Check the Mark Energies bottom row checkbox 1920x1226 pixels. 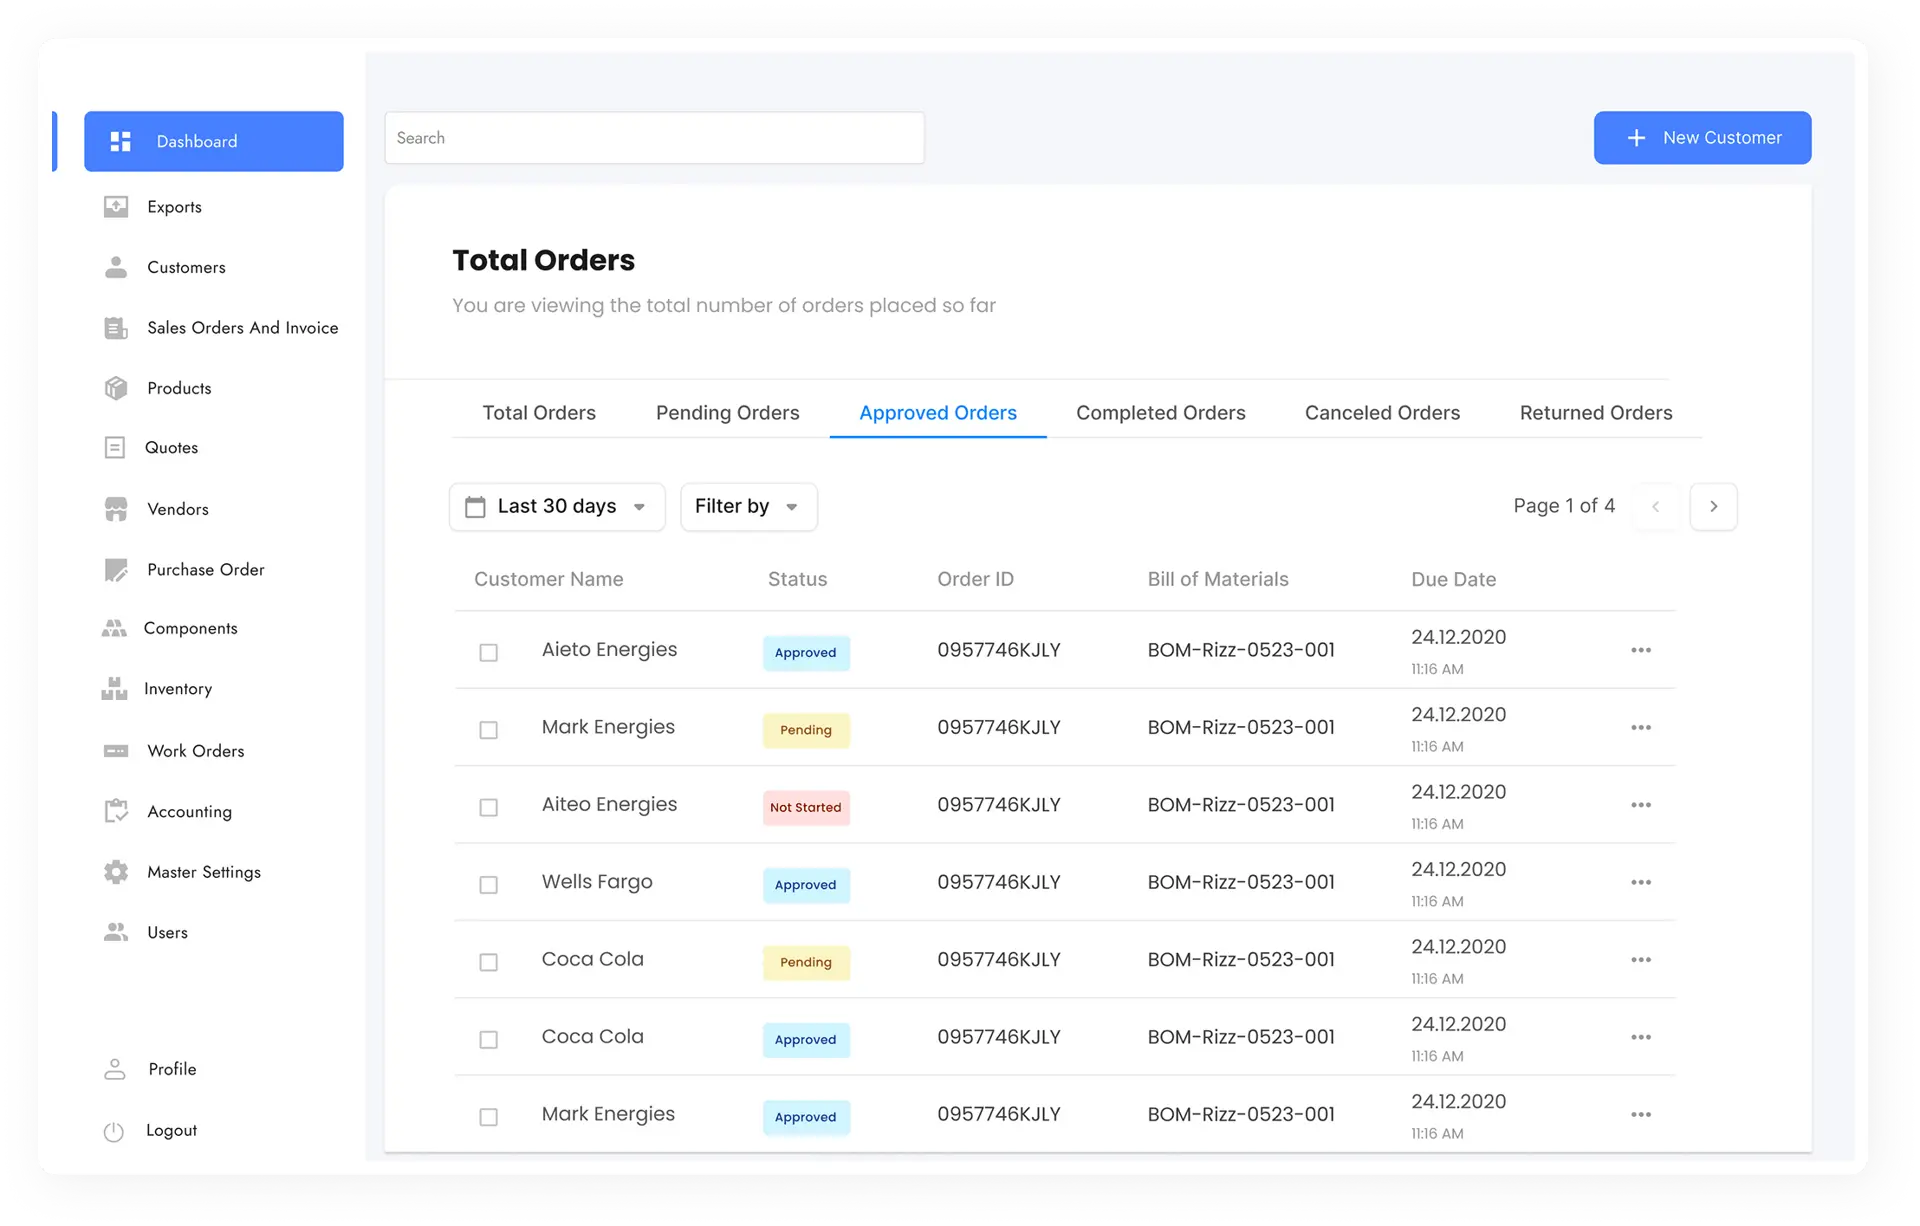[x=489, y=1117]
